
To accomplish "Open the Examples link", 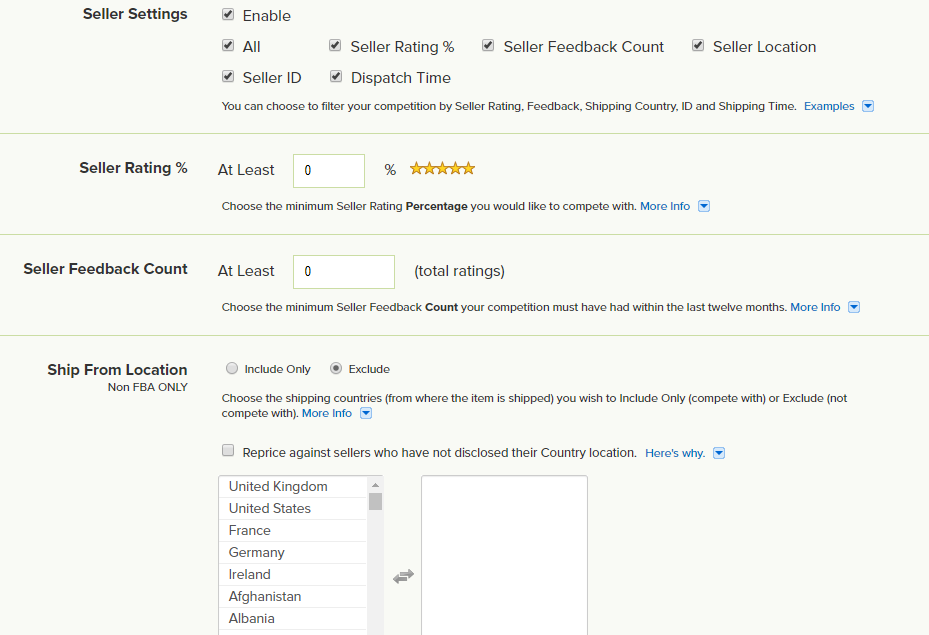I will click(829, 106).
